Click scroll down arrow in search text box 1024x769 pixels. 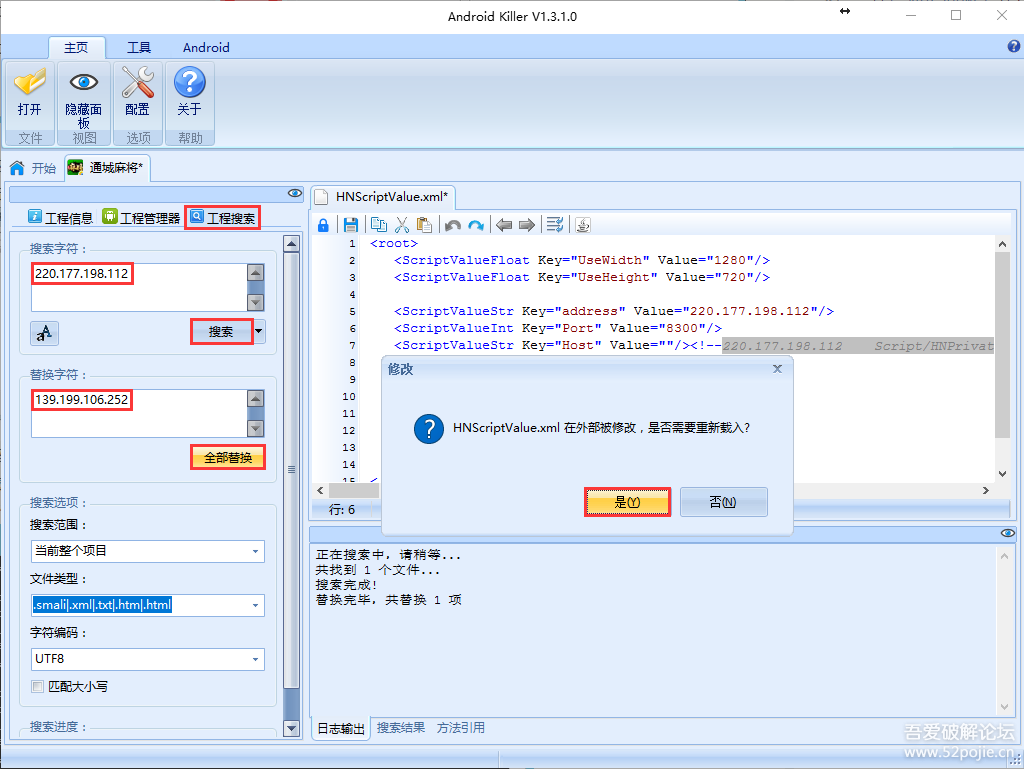point(256,303)
